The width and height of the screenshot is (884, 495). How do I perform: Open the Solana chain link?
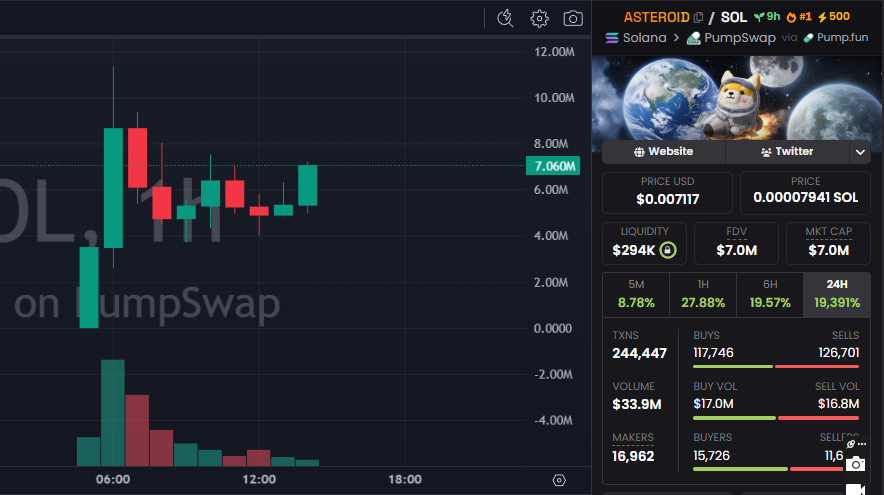(636, 38)
